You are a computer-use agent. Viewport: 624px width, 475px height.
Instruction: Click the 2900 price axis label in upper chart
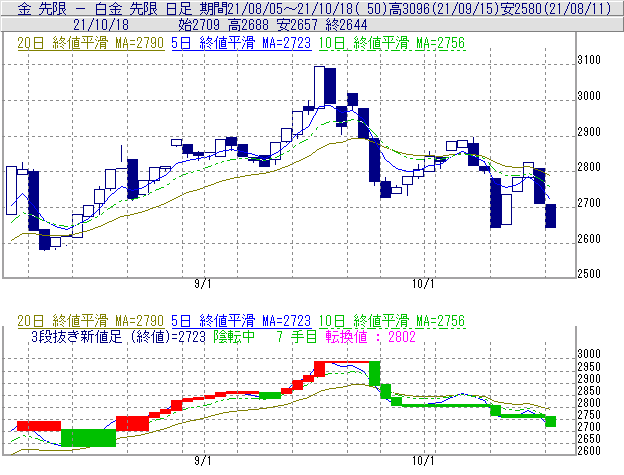pyautogui.click(x=589, y=132)
